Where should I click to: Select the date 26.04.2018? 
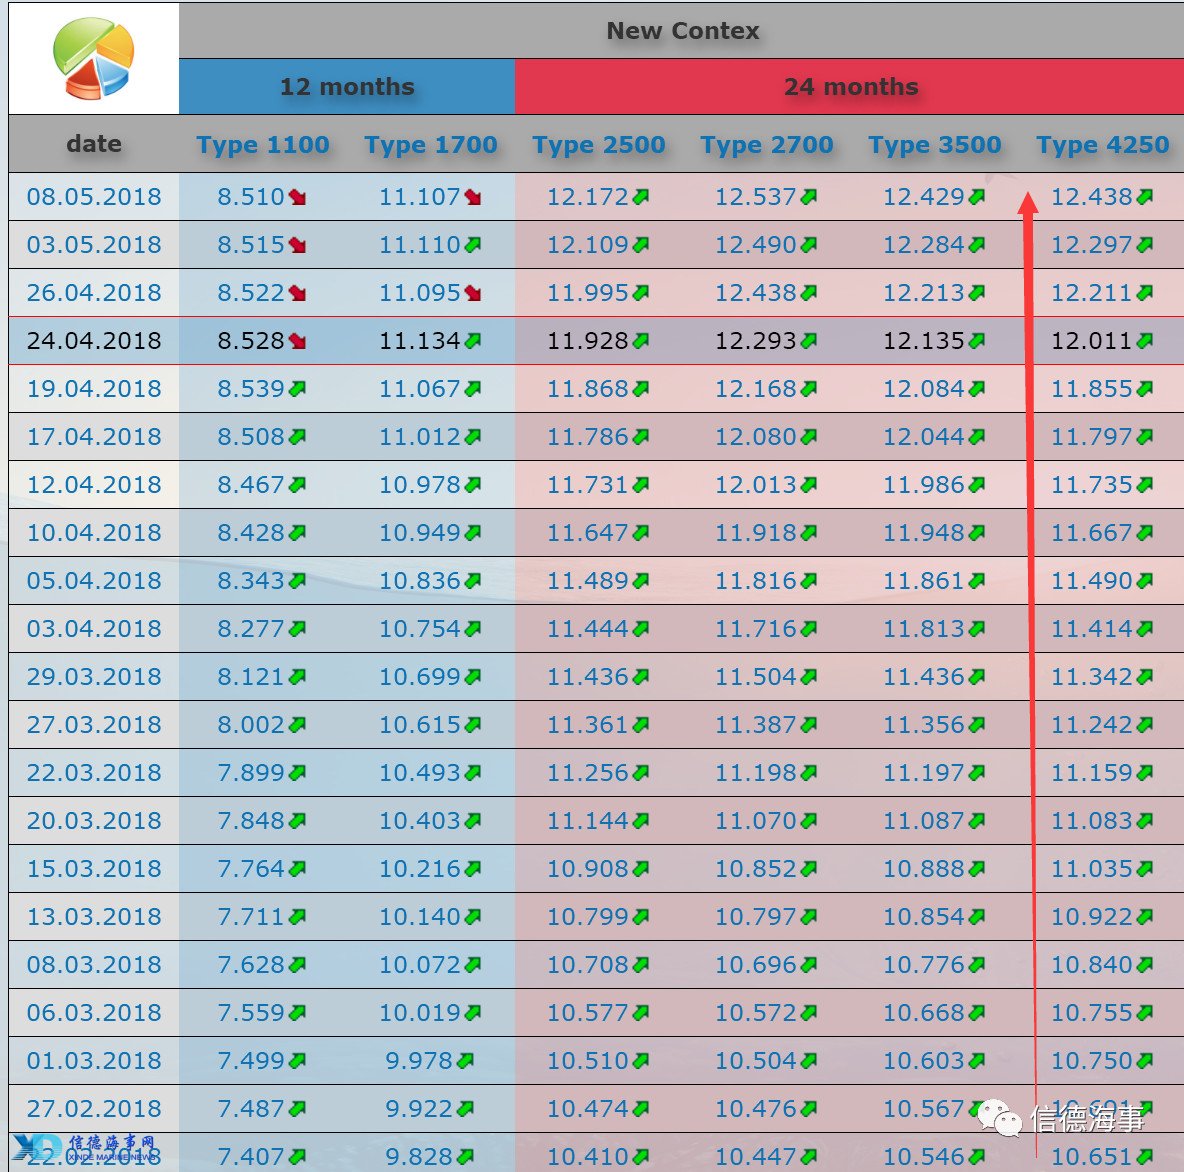[94, 292]
